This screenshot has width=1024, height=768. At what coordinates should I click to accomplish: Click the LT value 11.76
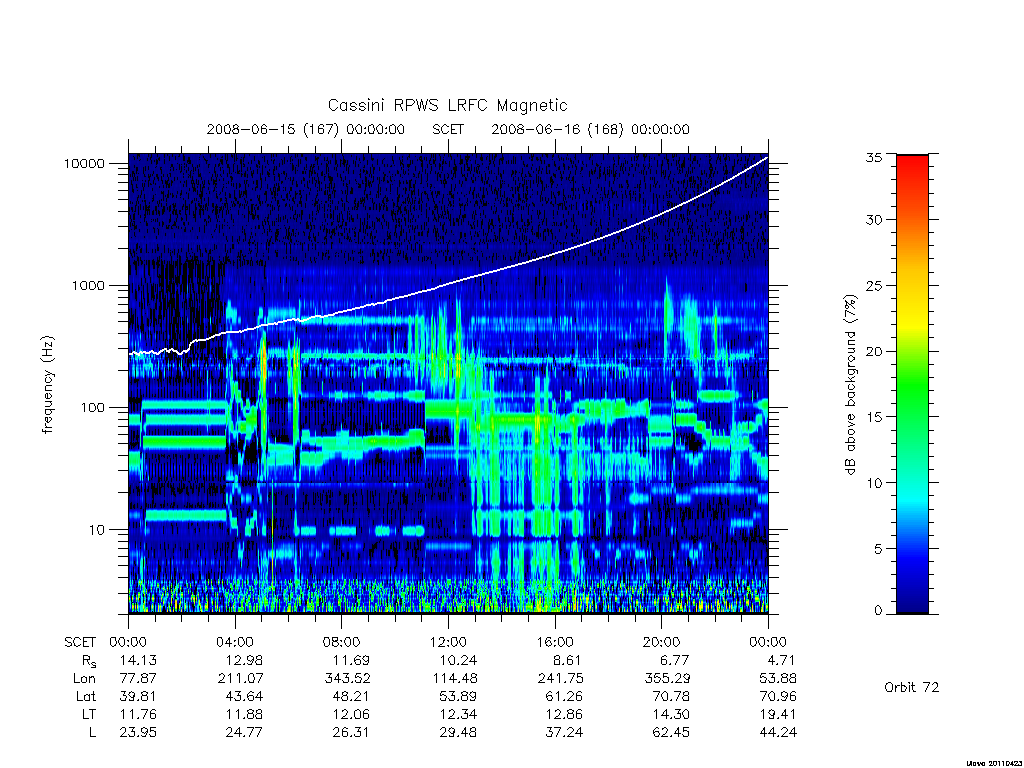click(x=138, y=714)
